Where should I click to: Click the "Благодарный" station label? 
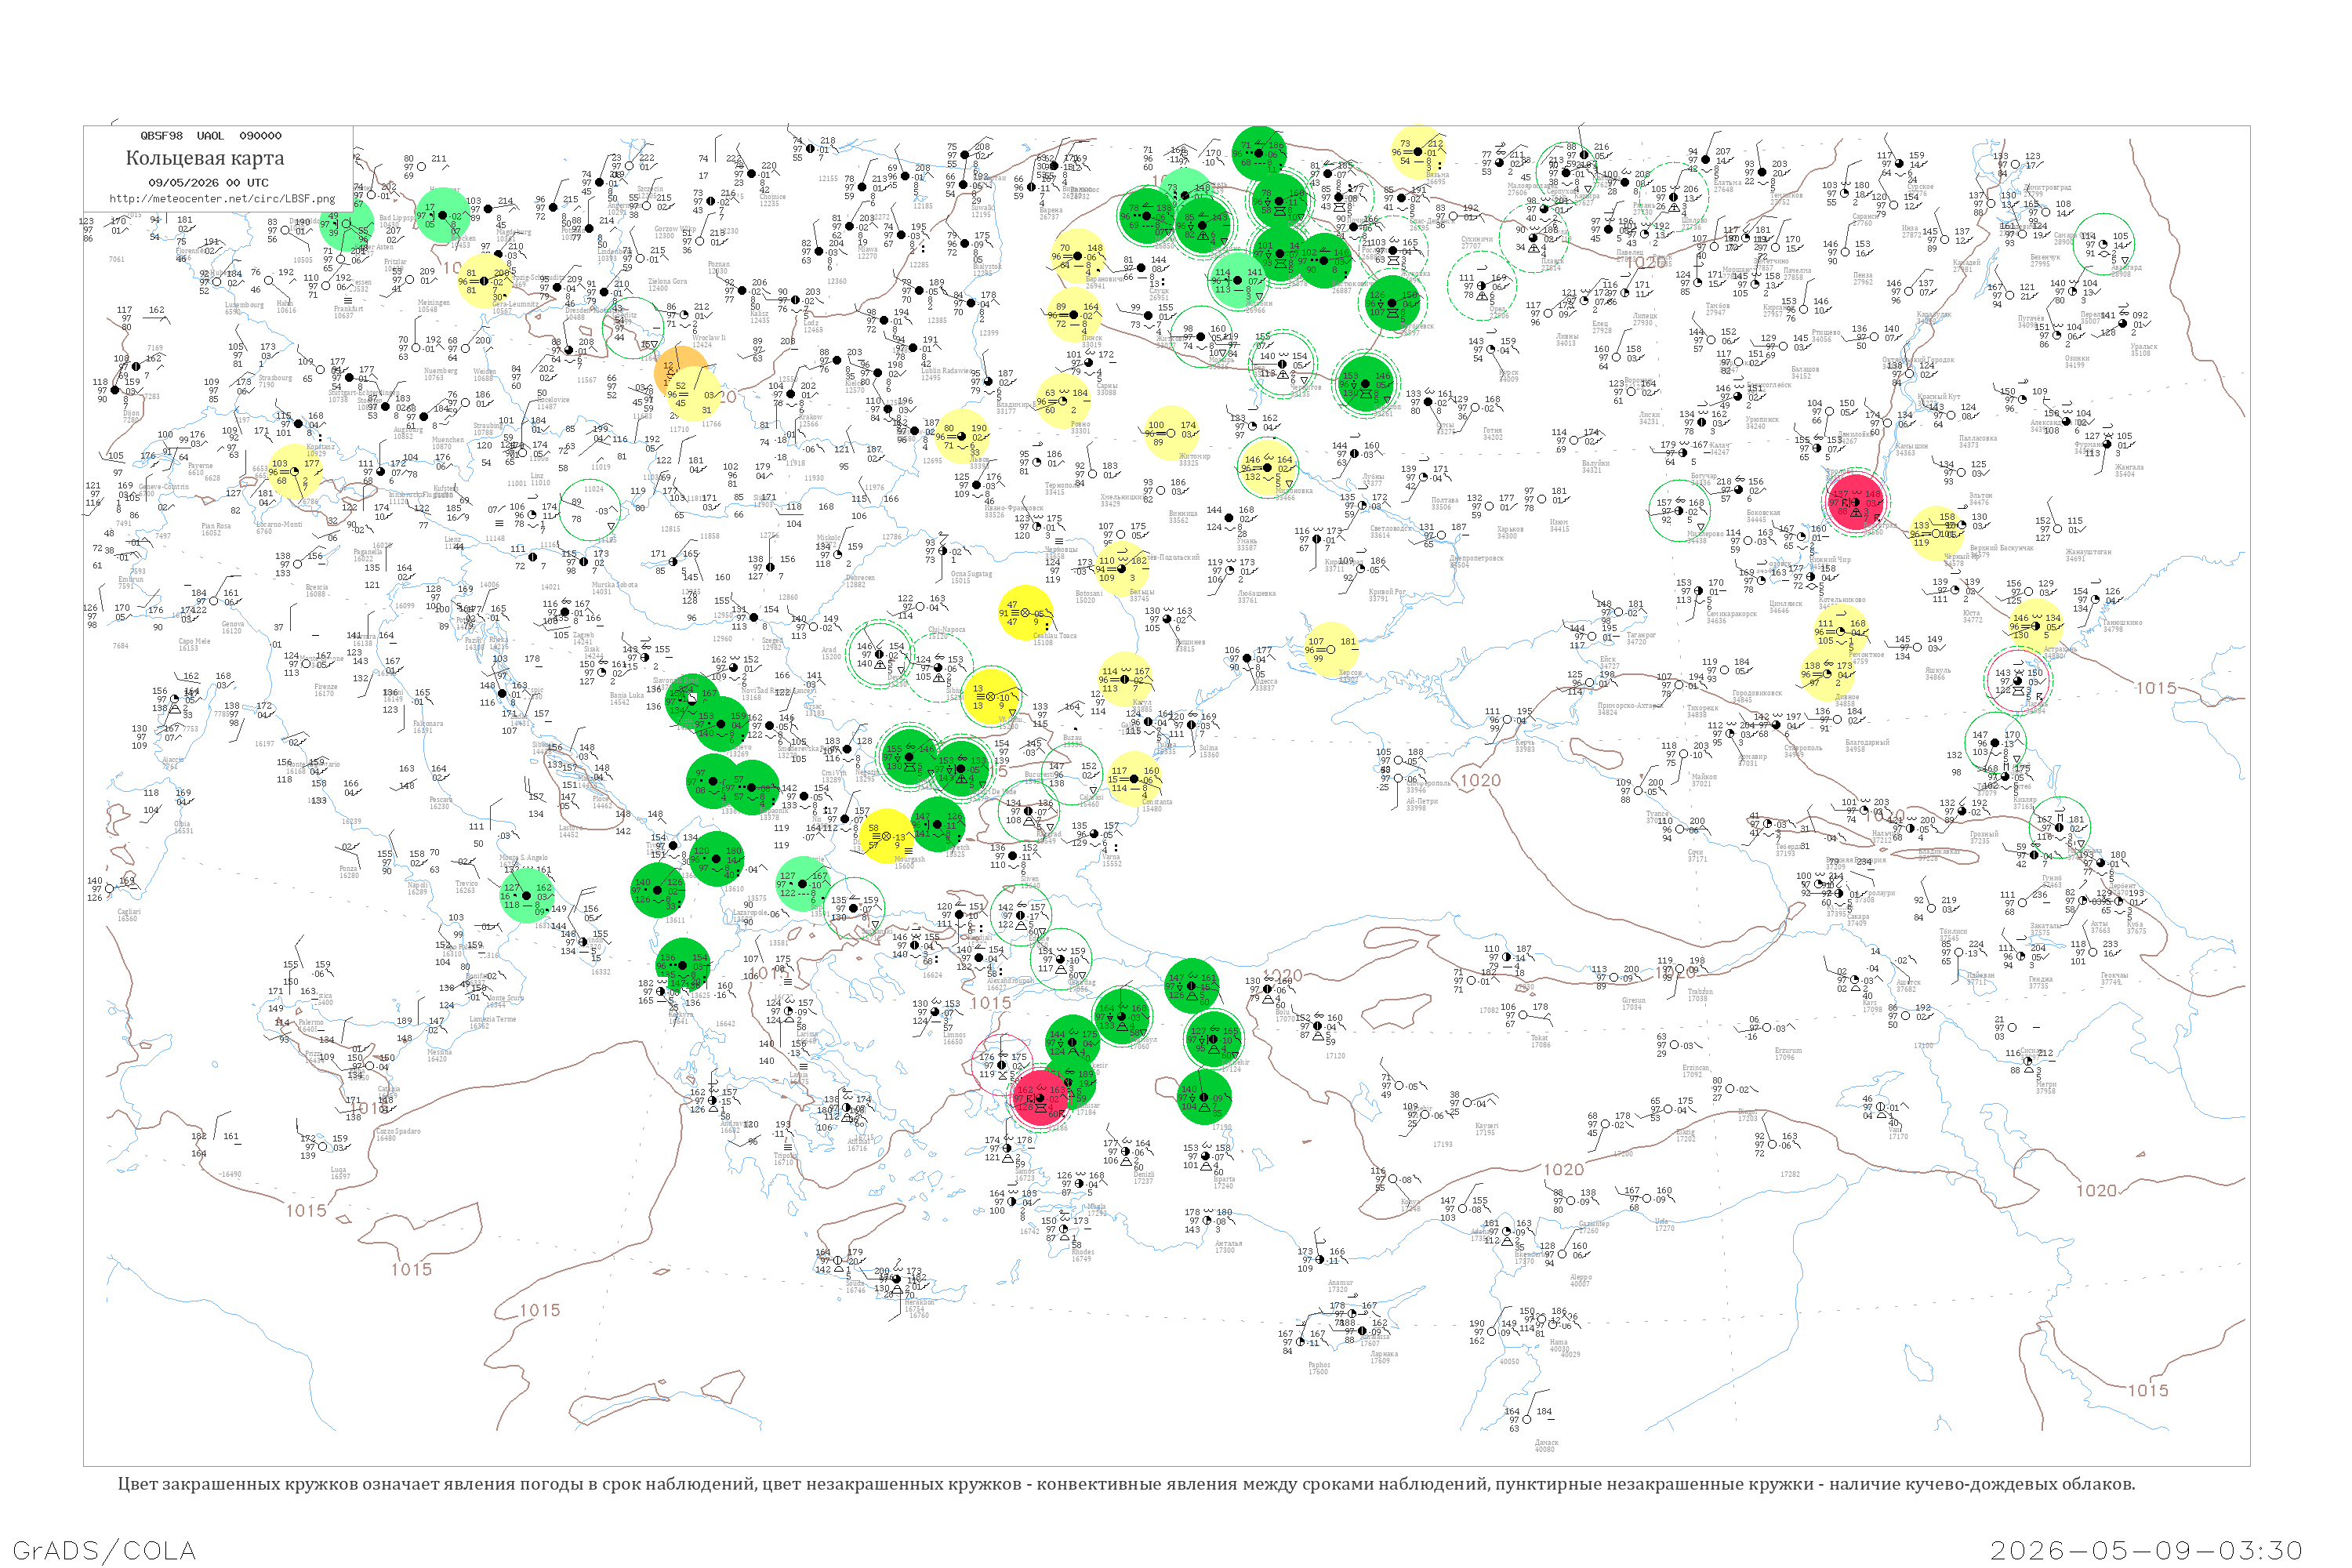[1868, 742]
